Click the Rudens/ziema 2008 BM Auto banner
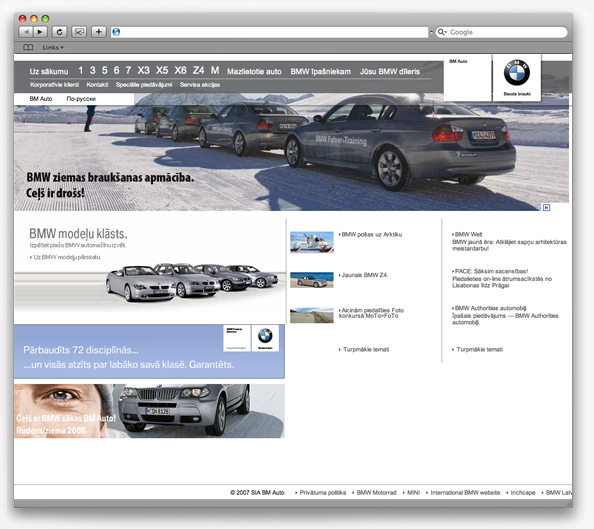Viewport: 594px width, 529px height. point(149,411)
